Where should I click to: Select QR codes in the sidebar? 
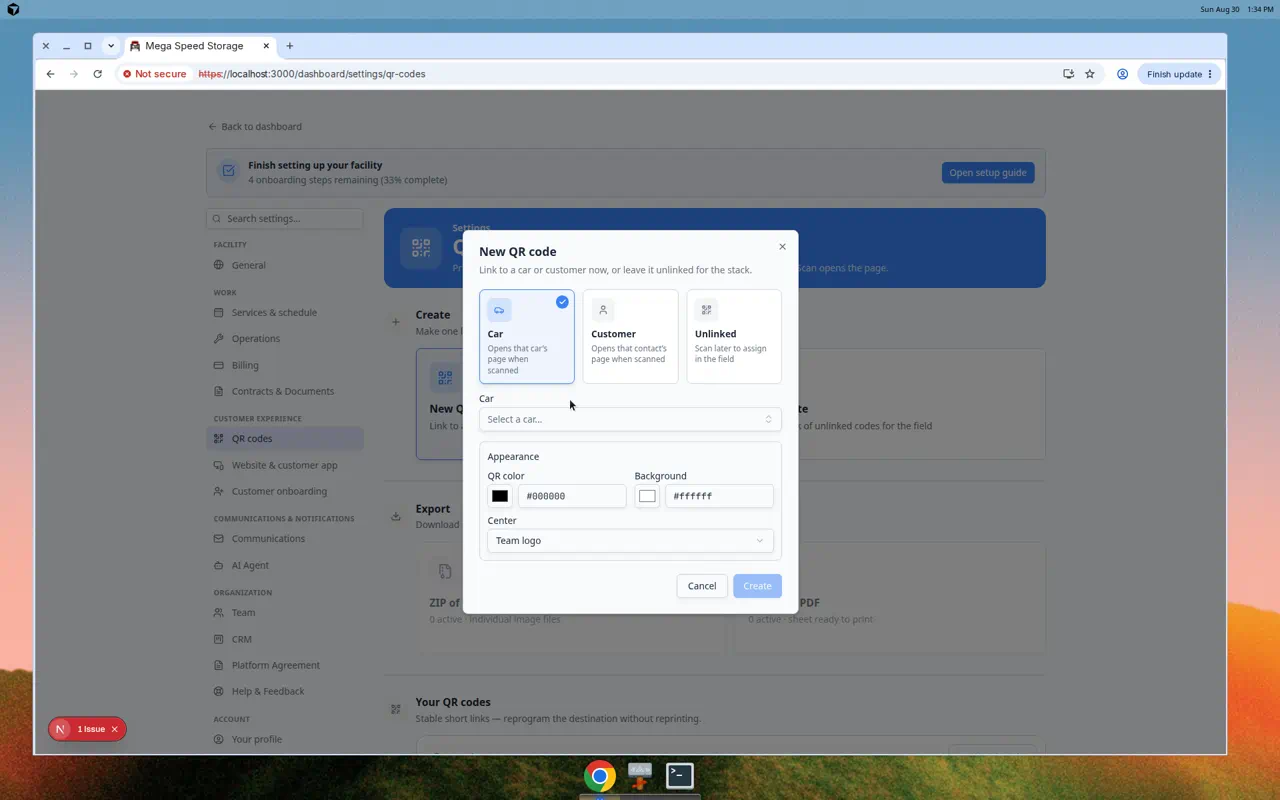point(285,438)
